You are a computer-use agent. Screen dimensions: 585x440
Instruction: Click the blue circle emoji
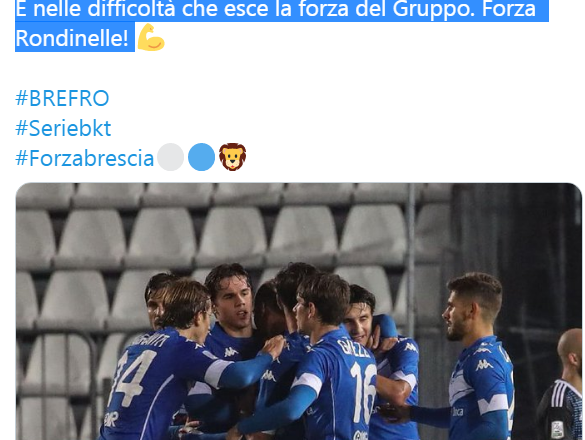pos(201,157)
